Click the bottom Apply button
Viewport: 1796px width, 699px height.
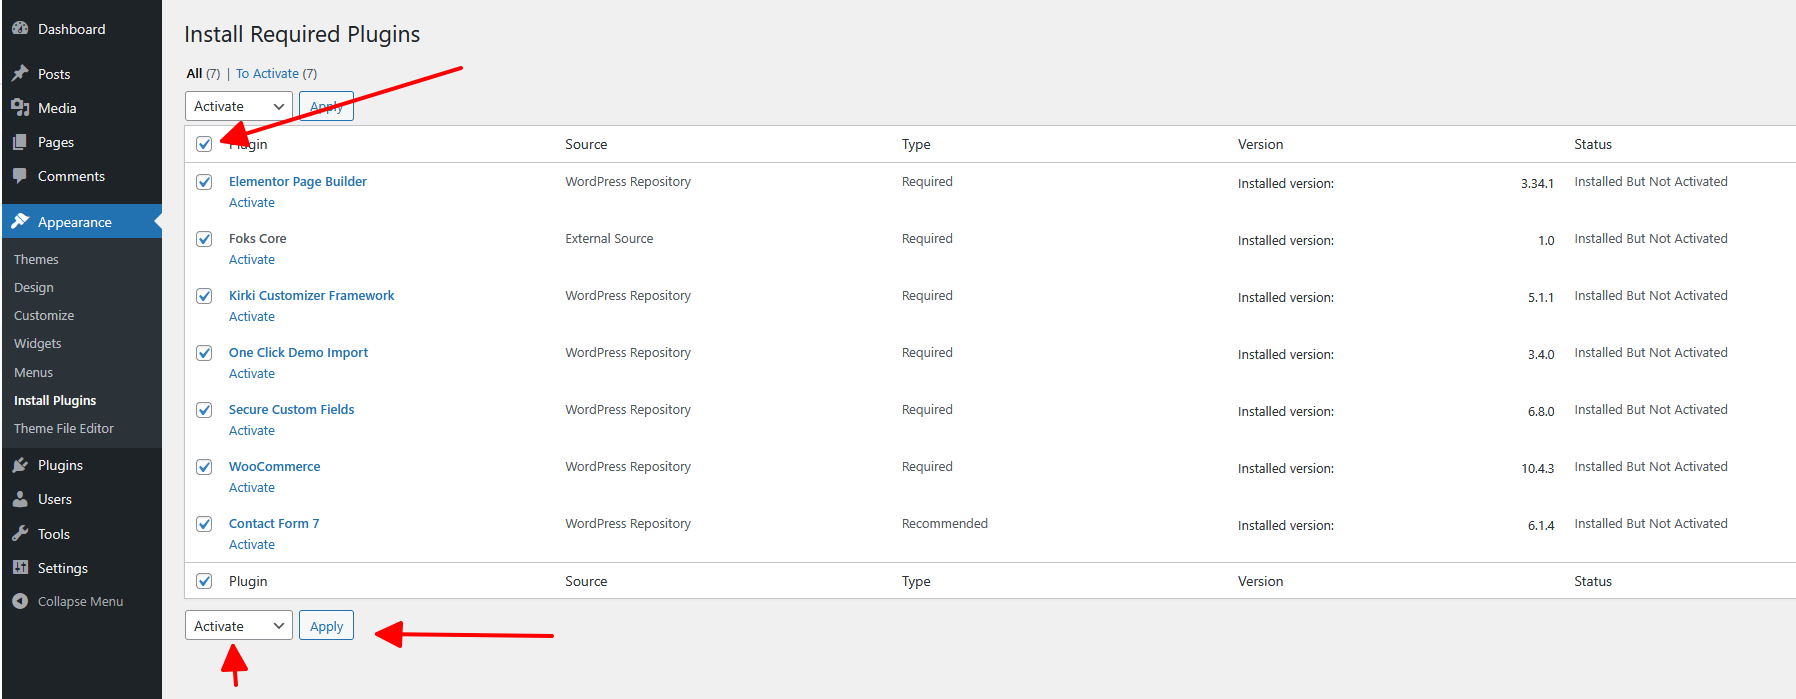click(326, 626)
